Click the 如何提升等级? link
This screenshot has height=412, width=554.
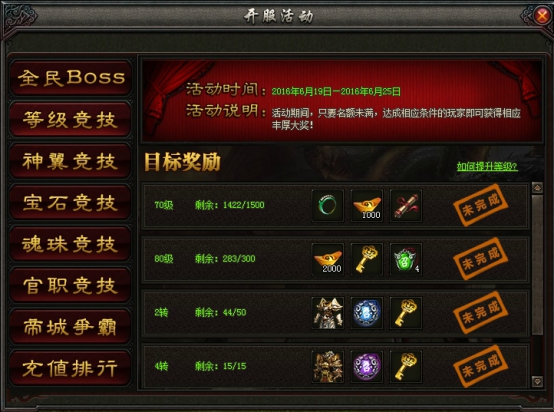(x=487, y=166)
